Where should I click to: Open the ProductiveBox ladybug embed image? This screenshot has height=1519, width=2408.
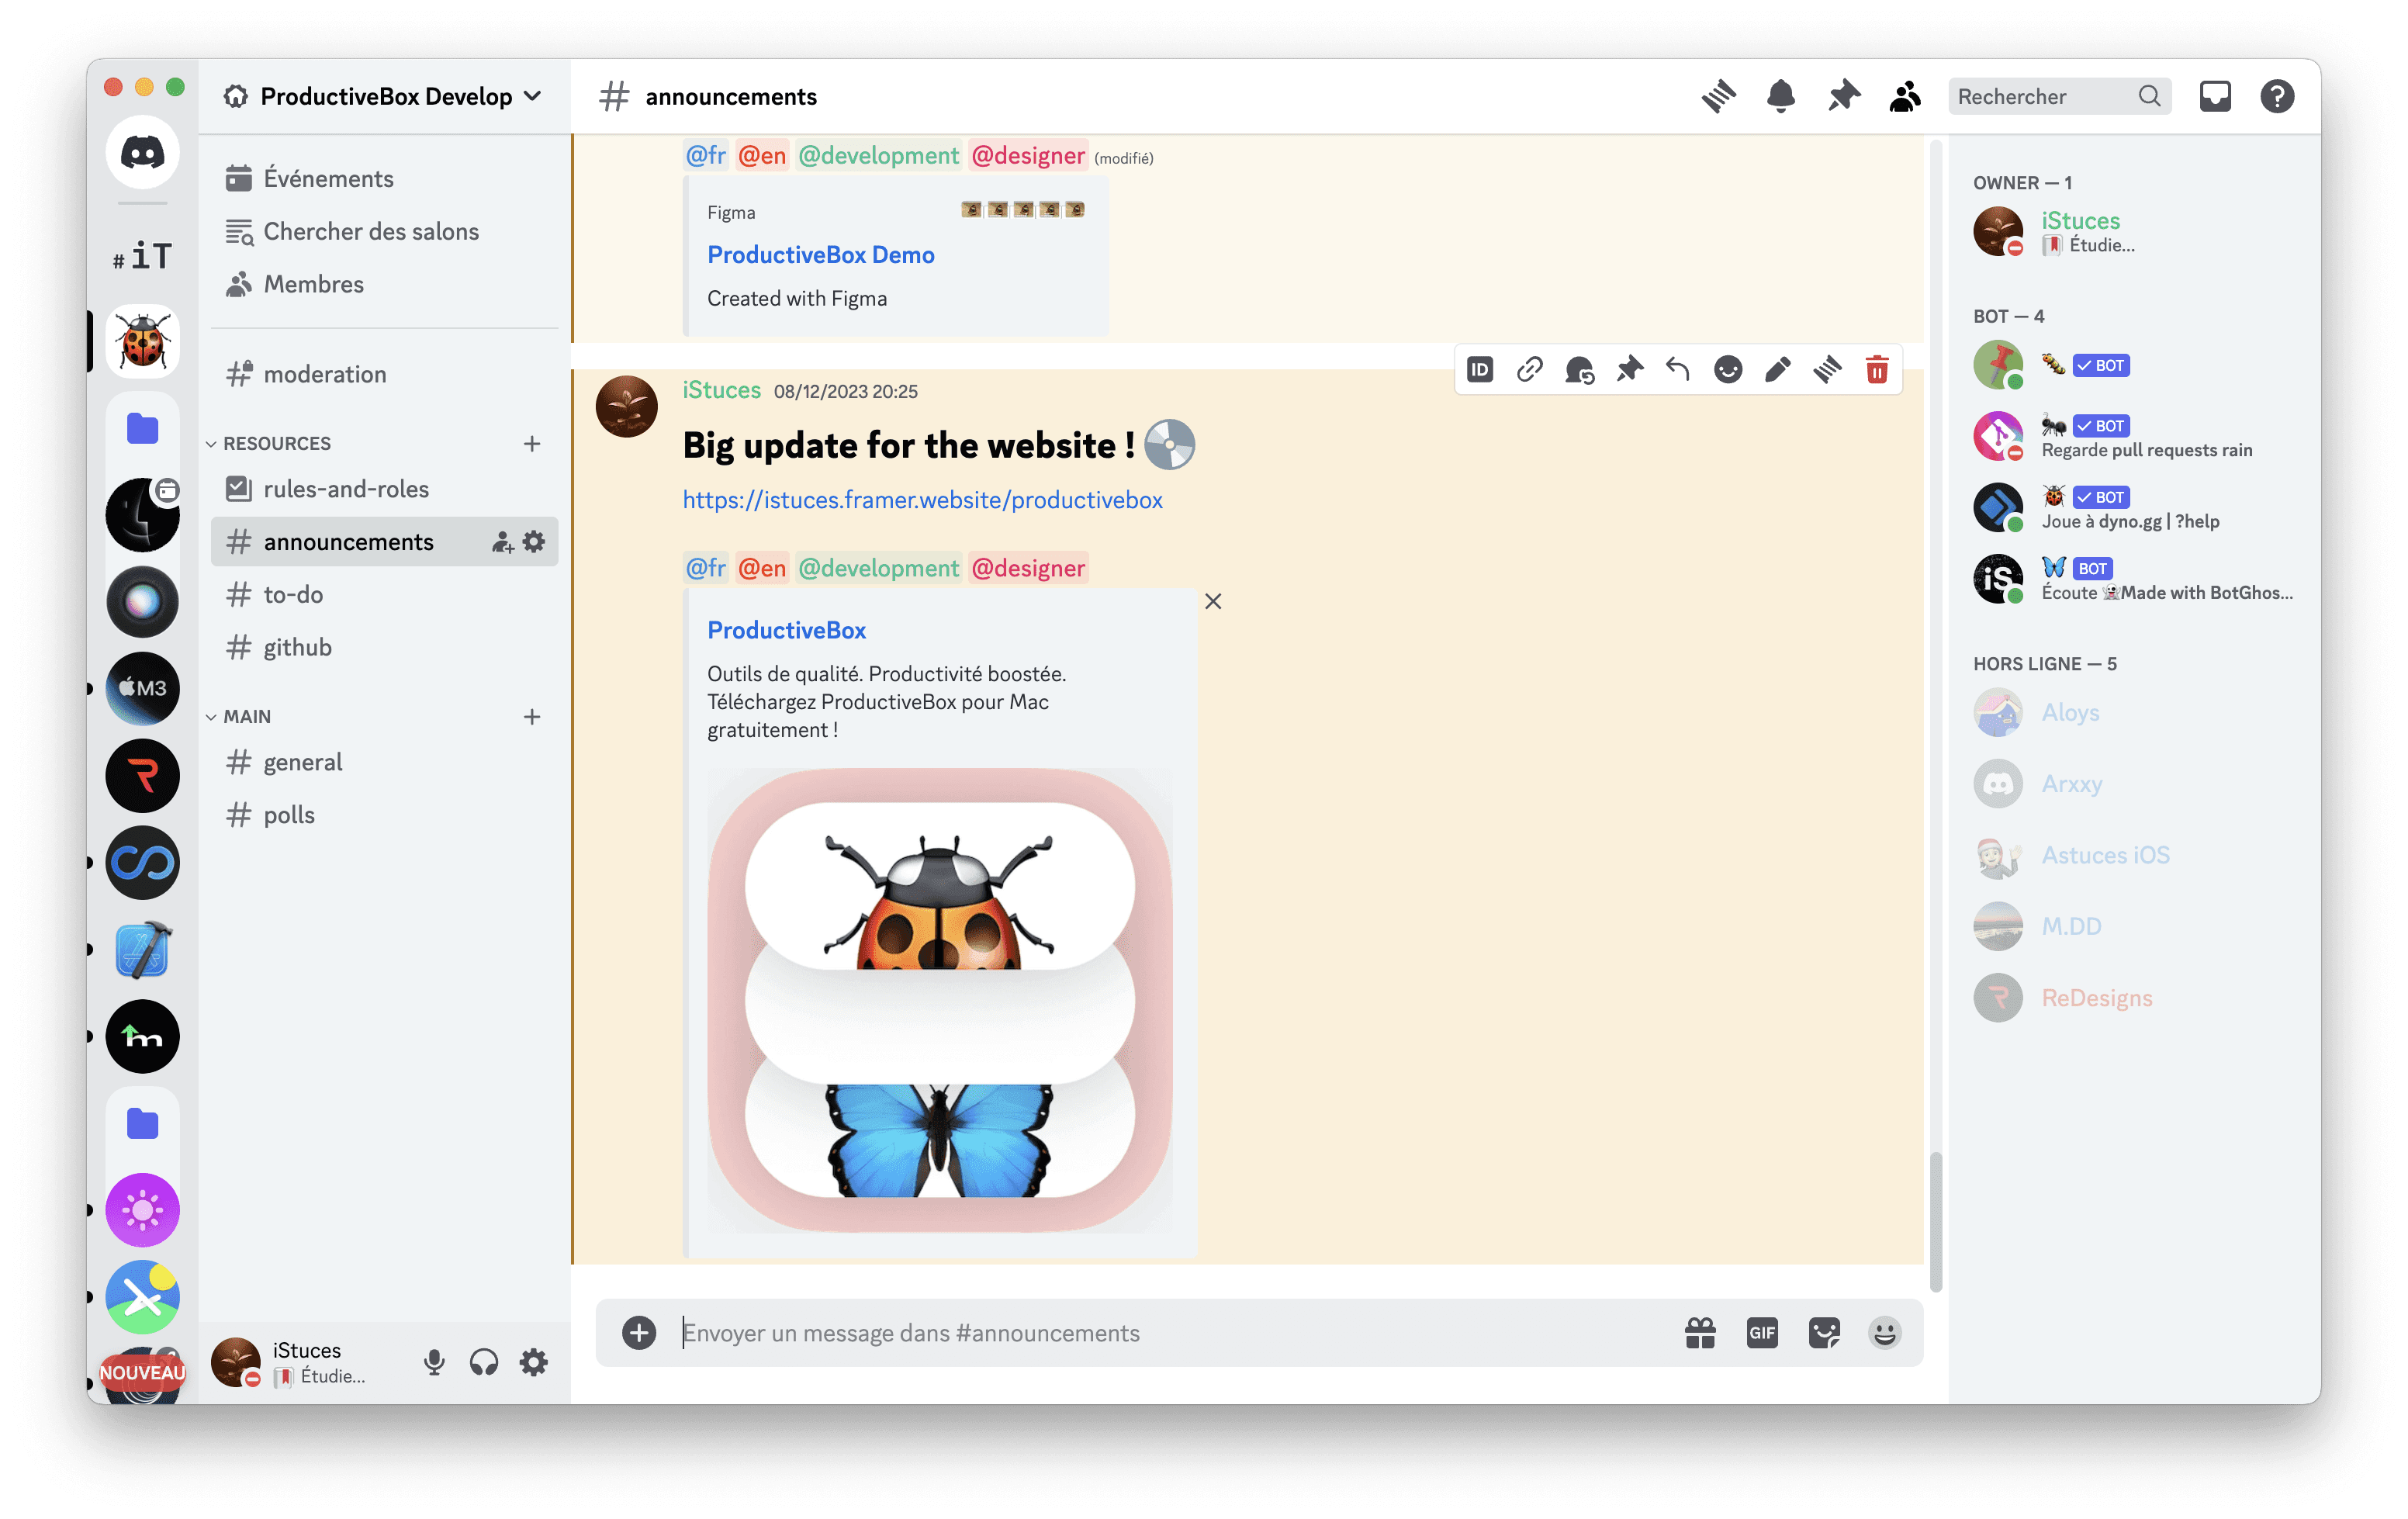940,1000
